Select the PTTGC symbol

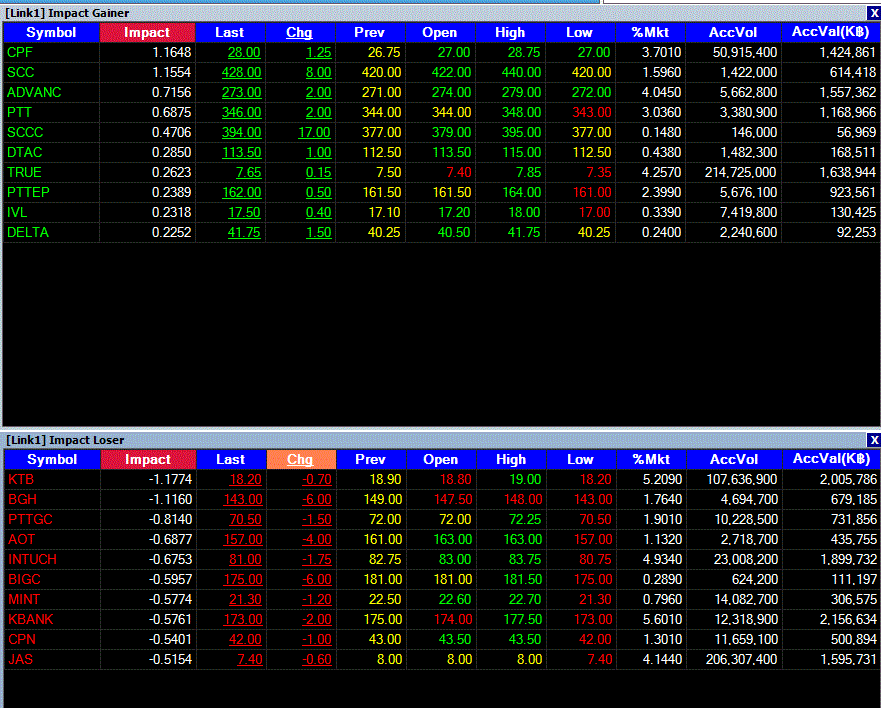pos(30,520)
